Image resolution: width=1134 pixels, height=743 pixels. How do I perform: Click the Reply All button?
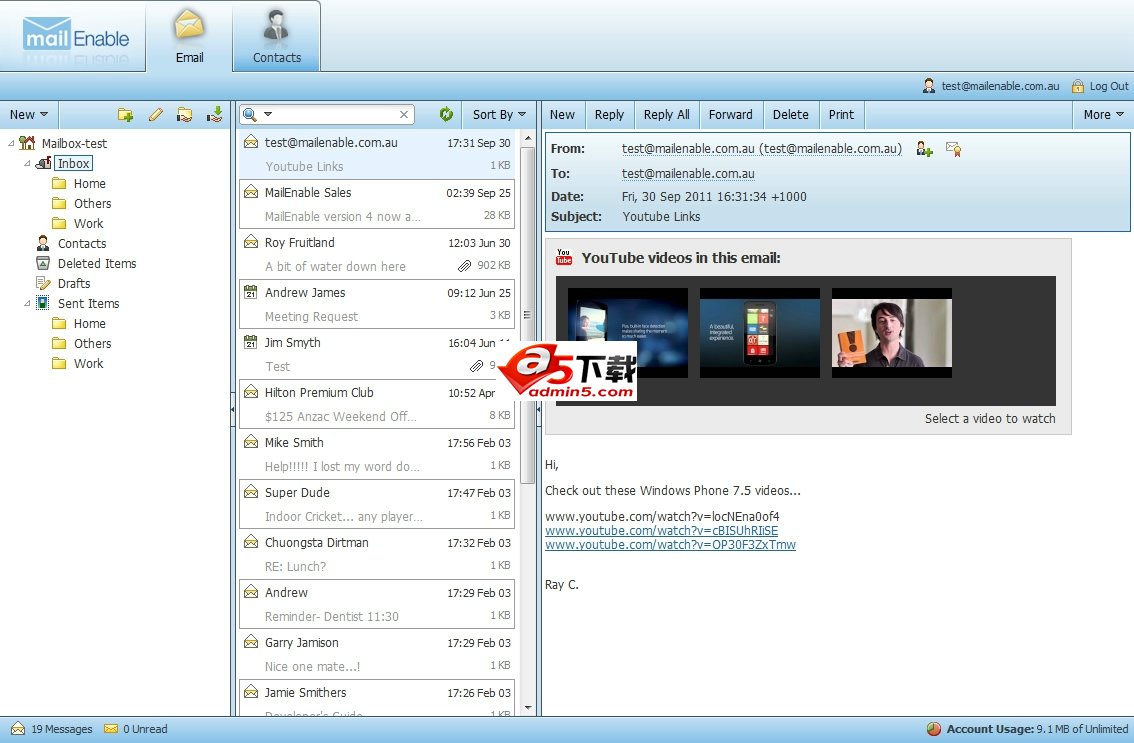[x=666, y=115]
